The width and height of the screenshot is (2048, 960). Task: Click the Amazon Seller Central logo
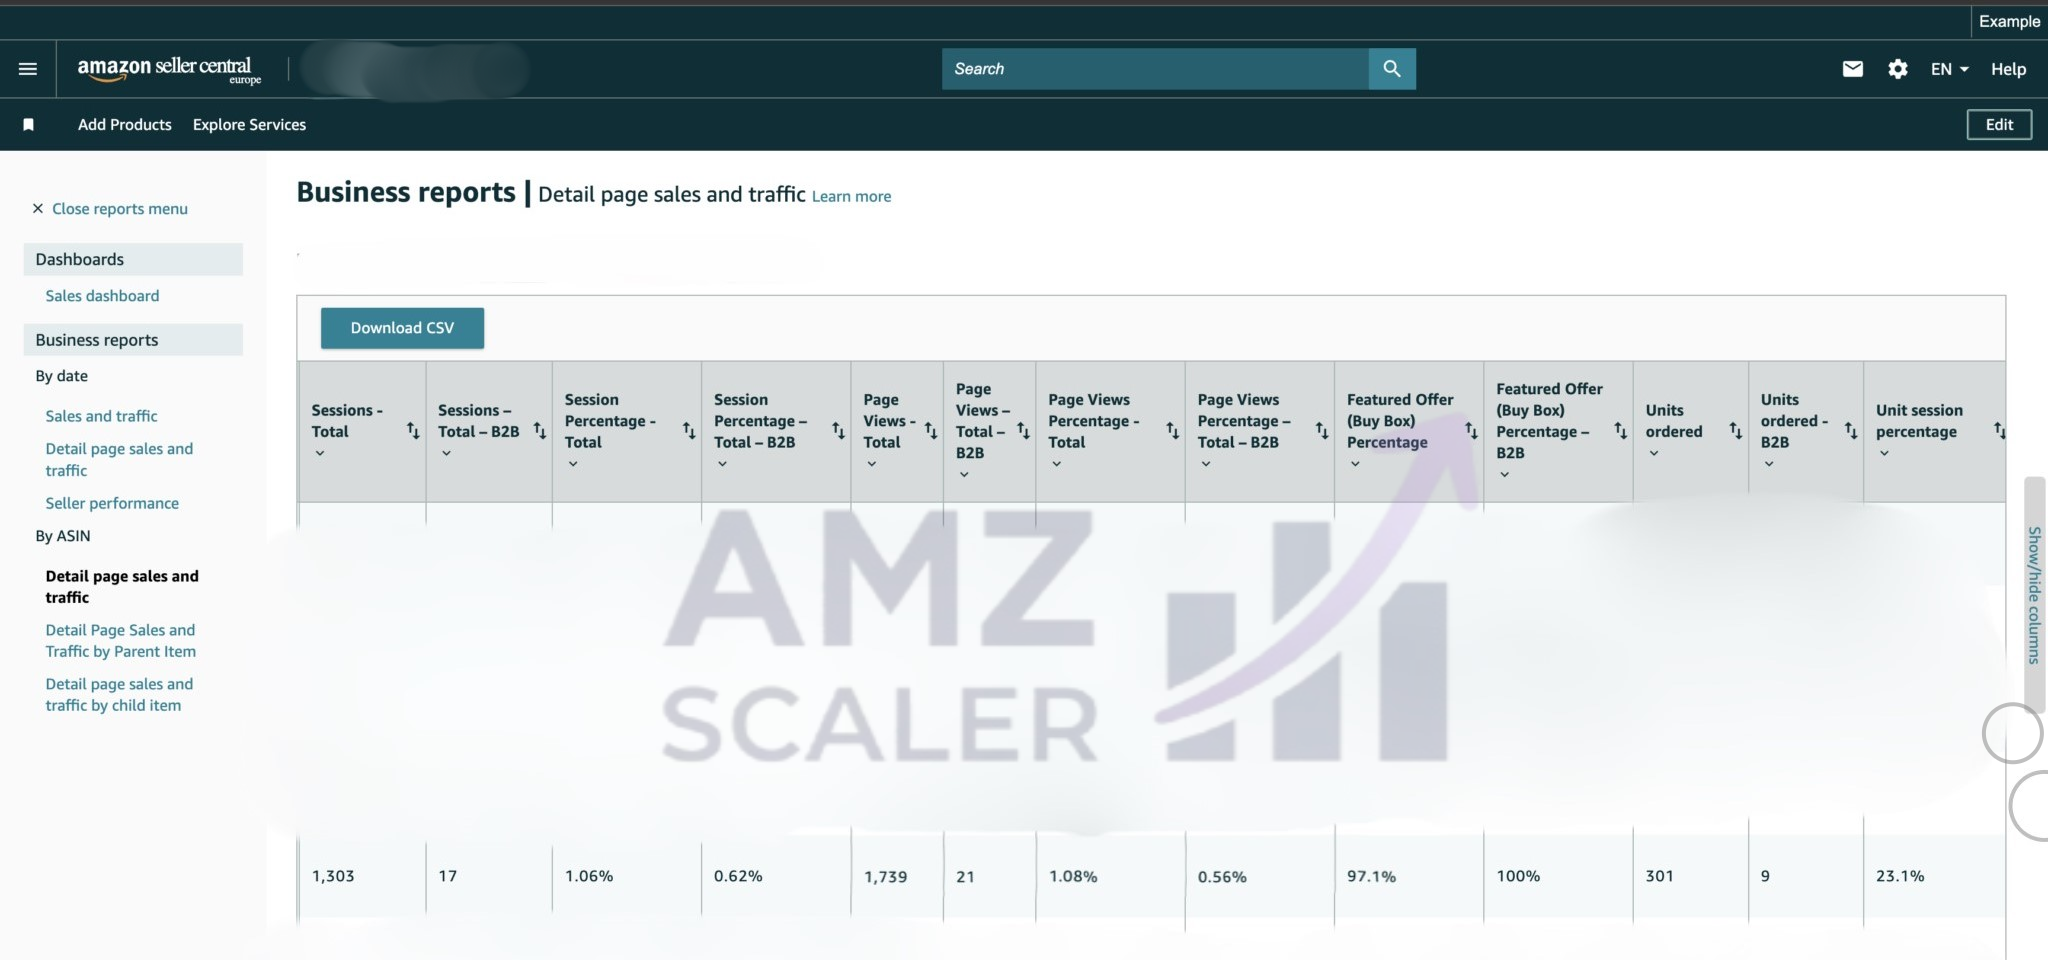(x=169, y=70)
